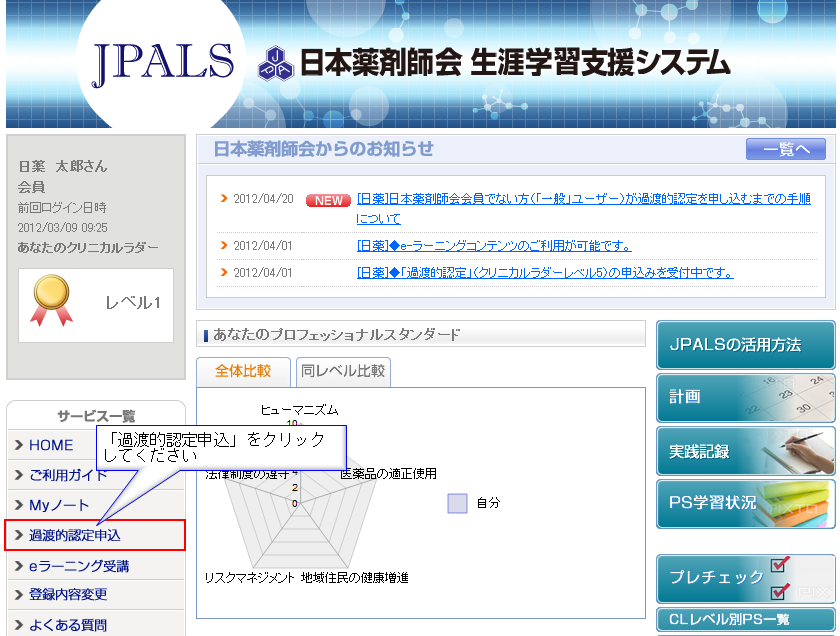Click the CLレベル別PS一覧 banner button
This screenshot has width=840, height=636.
pyautogui.click(x=746, y=619)
